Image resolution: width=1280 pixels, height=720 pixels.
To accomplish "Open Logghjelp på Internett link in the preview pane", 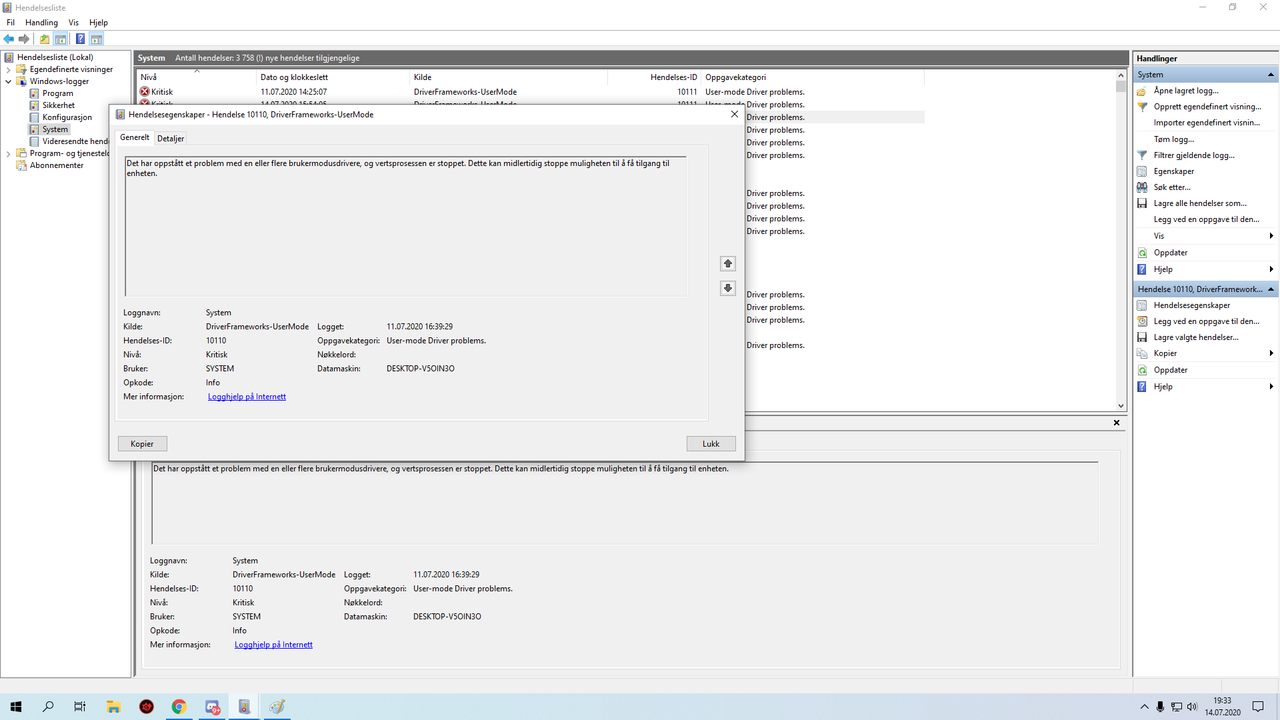I will coord(274,645).
